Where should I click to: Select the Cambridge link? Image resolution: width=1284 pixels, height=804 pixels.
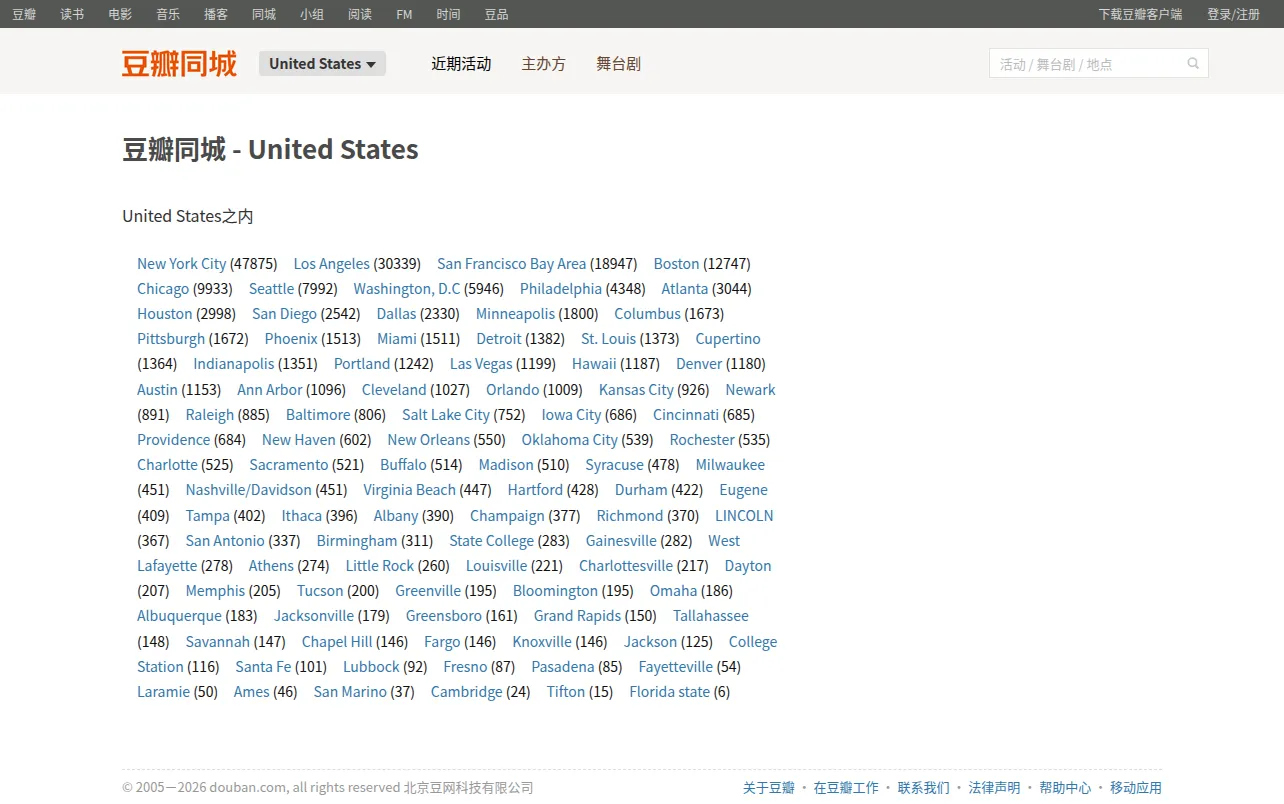click(x=467, y=692)
